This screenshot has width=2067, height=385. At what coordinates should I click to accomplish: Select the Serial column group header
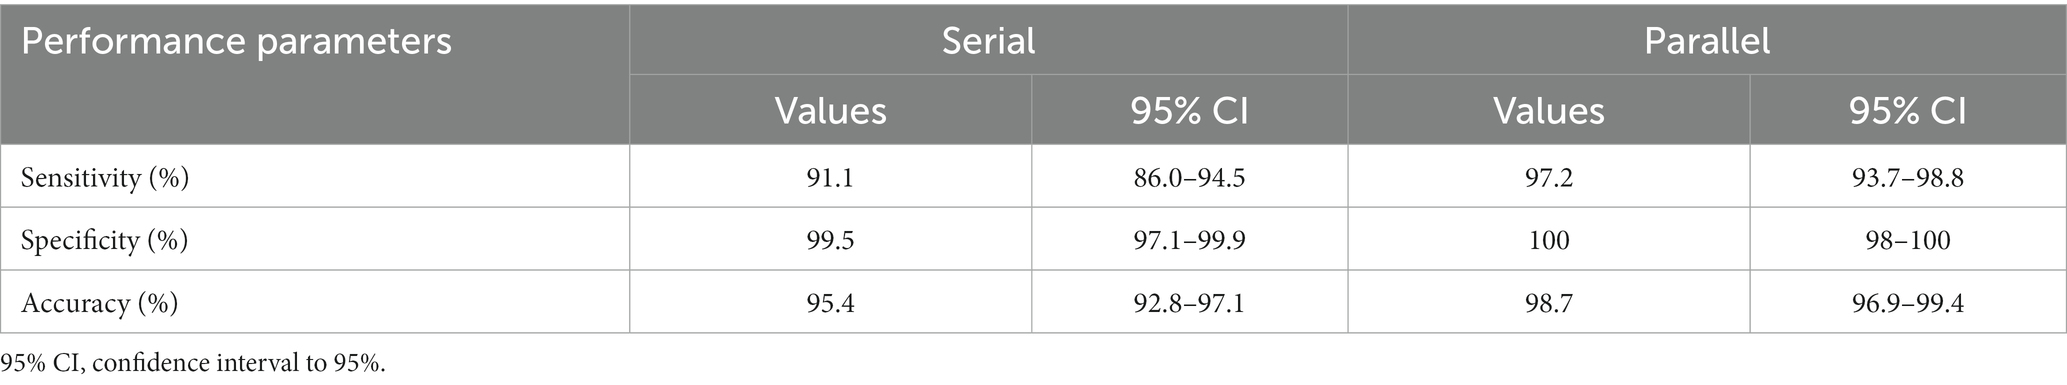click(x=988, y=41)
